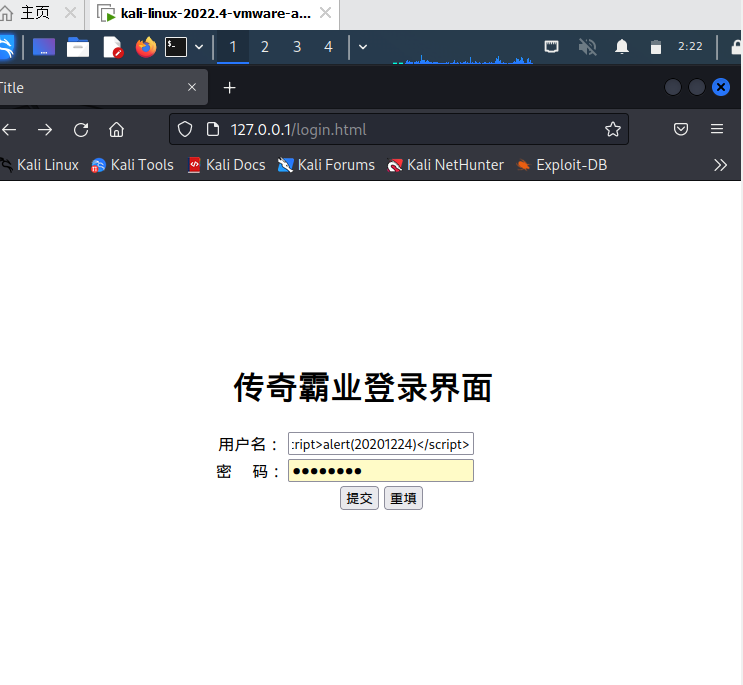Close the 主页 tab
Viewport: 743px width, 685px height.
click(71, 13)
